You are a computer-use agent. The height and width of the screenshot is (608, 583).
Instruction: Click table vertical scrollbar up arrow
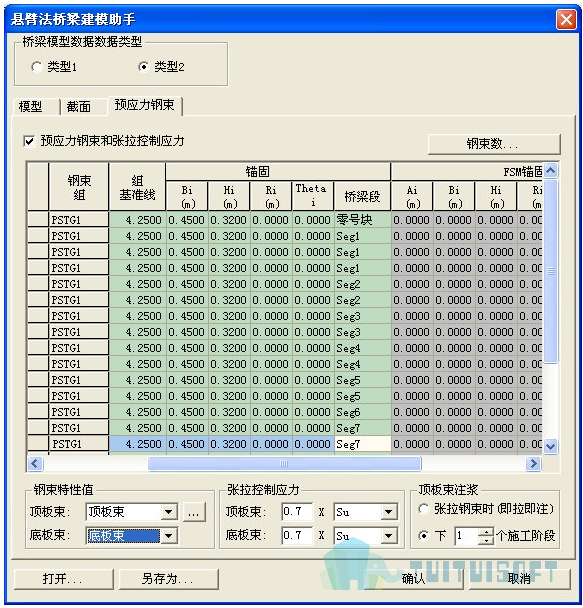click(550, 170)
